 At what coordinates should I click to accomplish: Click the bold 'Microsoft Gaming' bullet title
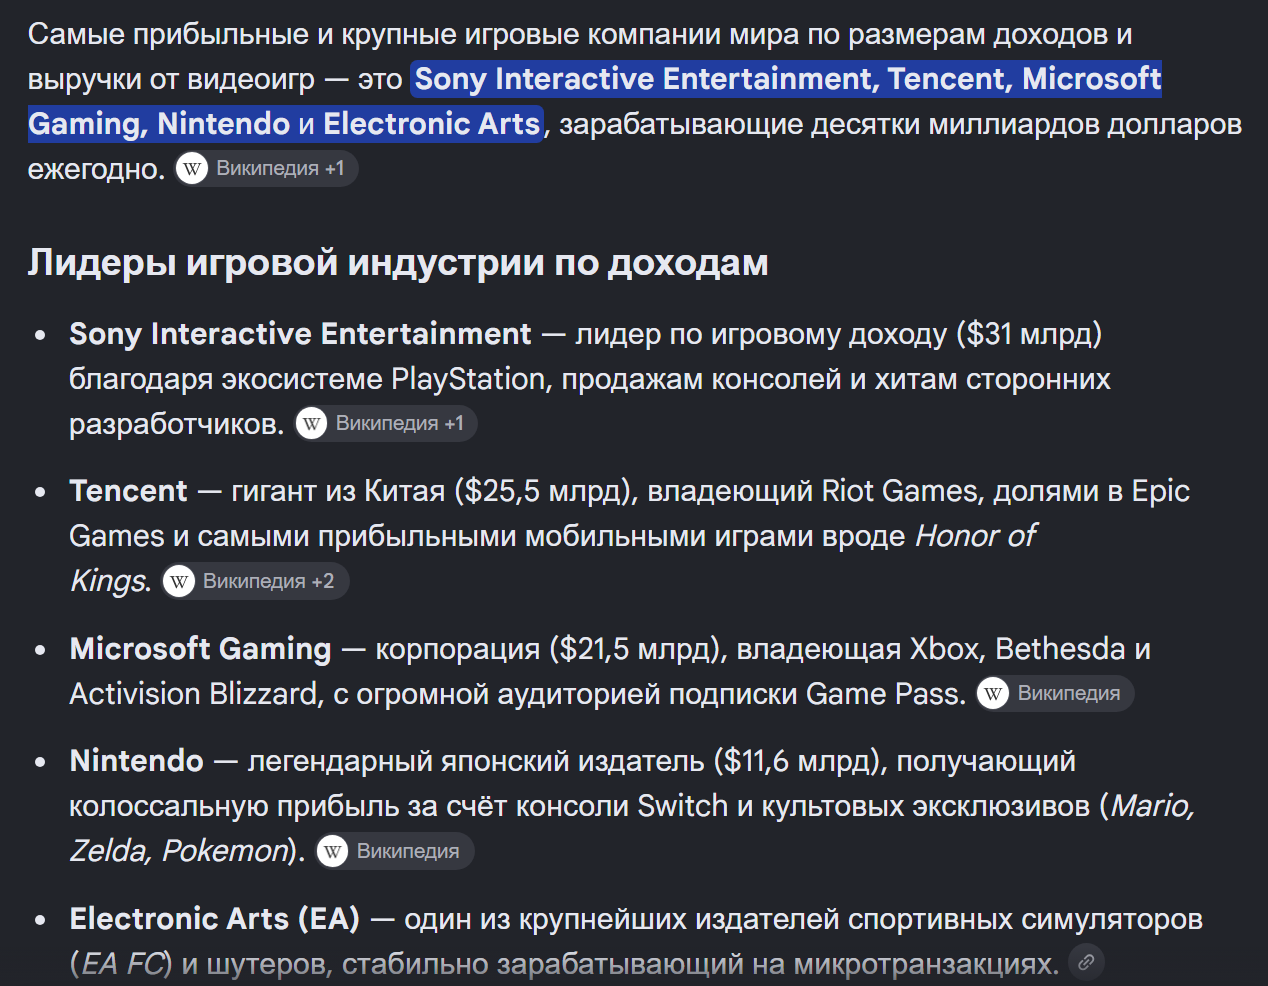click(200, 649)
